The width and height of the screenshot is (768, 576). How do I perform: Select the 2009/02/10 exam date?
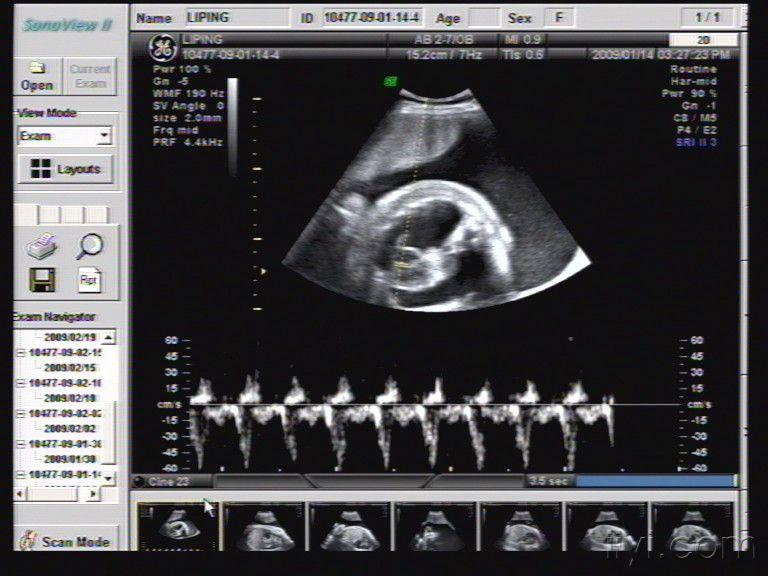[70, 398]
